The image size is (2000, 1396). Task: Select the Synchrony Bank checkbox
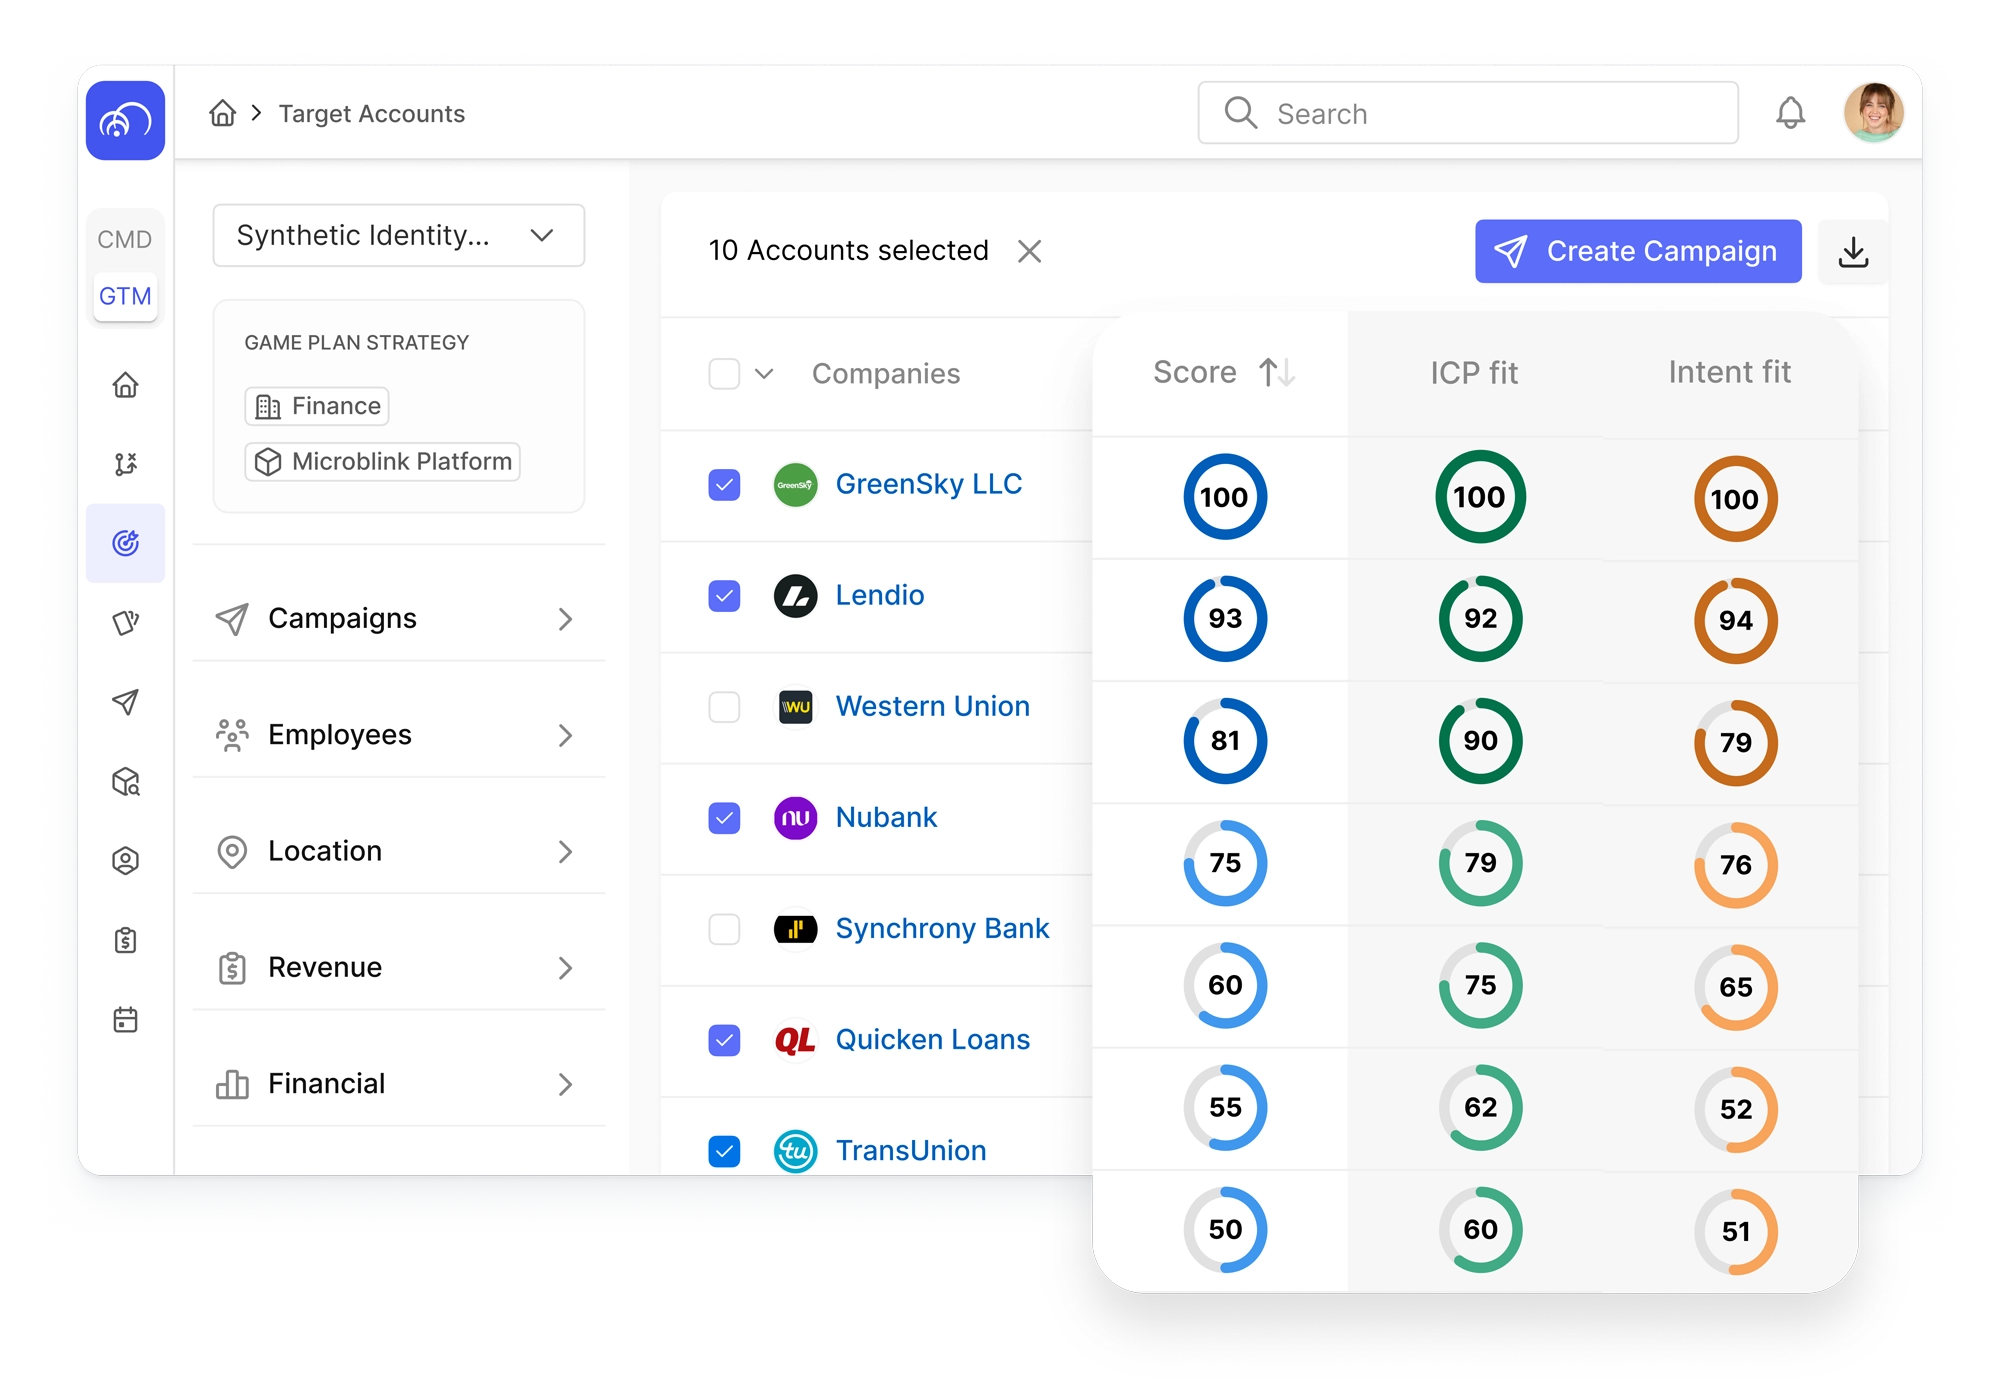click(724, 929)
